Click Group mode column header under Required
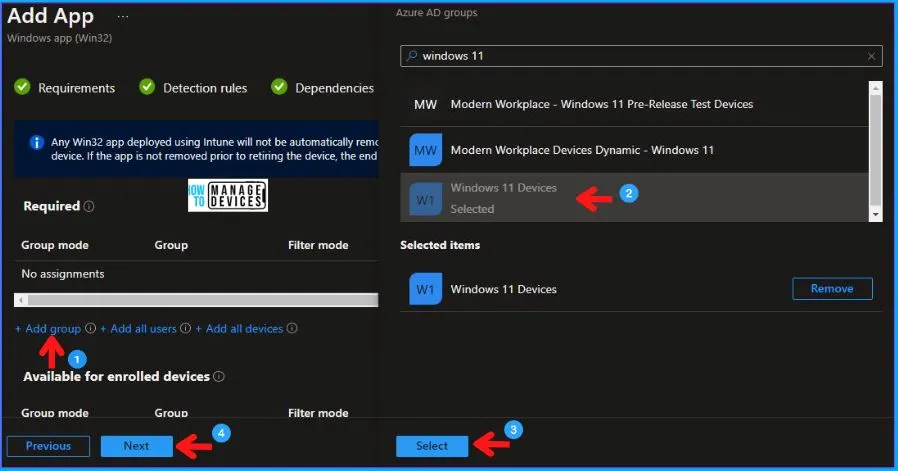Screen dimensions: 898x471 (x=55, y=245)
